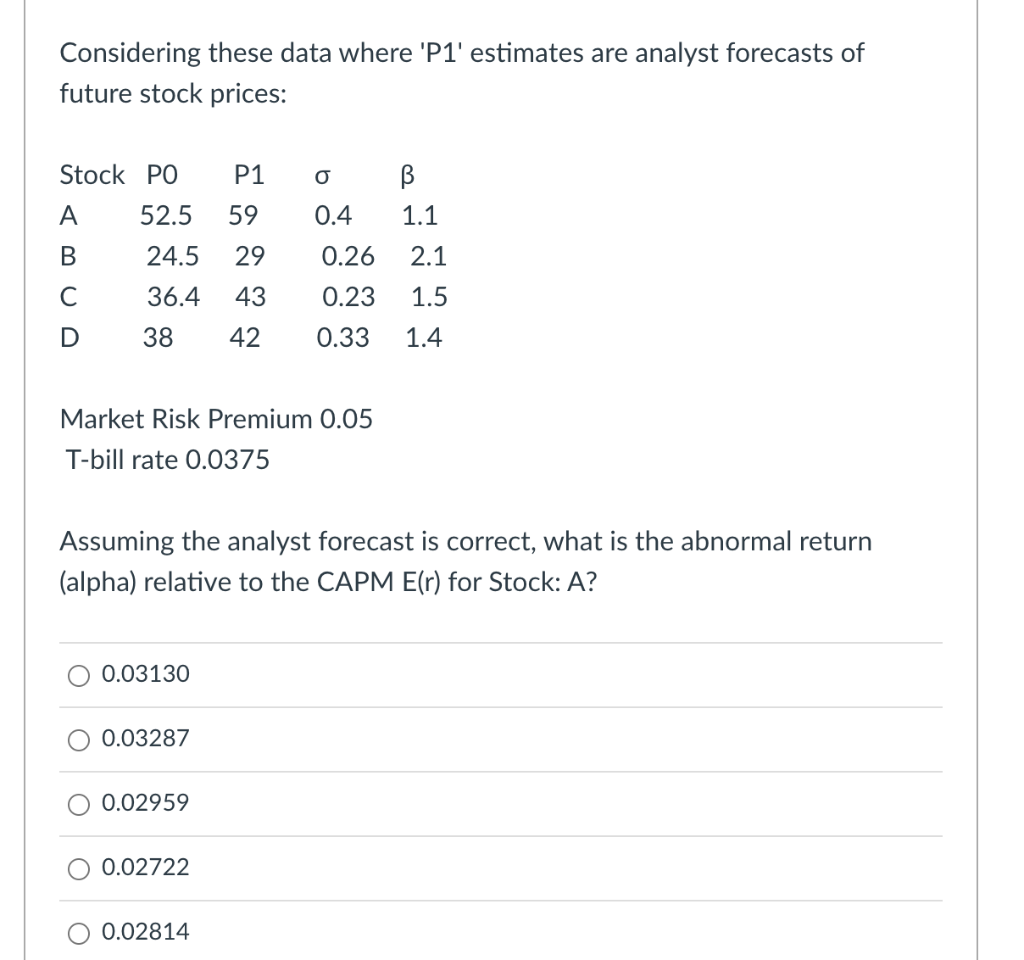
Task: Select the radio button for answer 0.03287
Action: pos(79,739)
